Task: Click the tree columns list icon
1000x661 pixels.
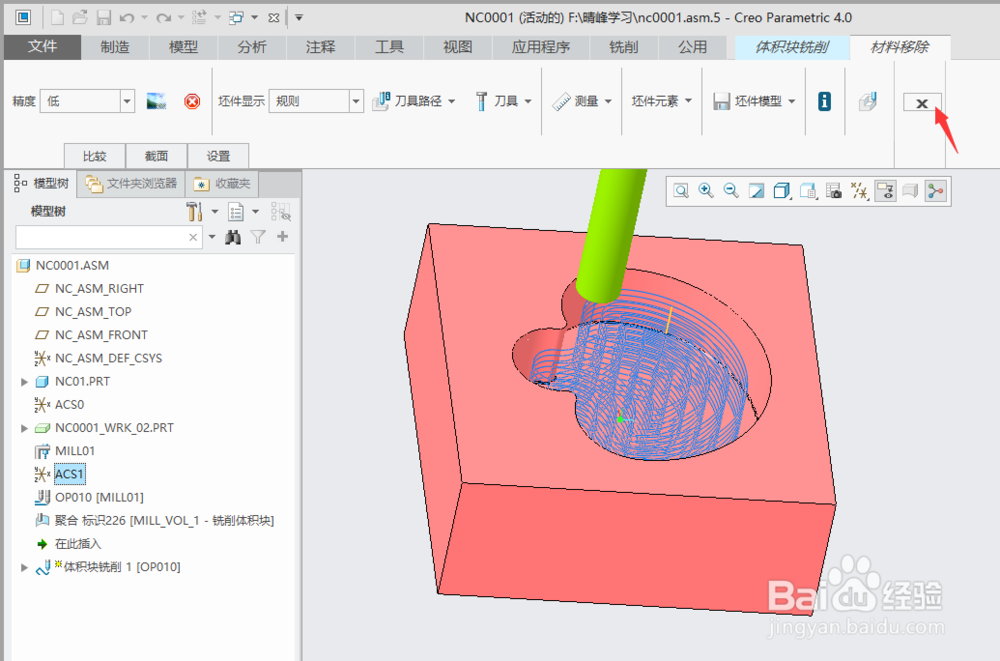Action: 237,211
